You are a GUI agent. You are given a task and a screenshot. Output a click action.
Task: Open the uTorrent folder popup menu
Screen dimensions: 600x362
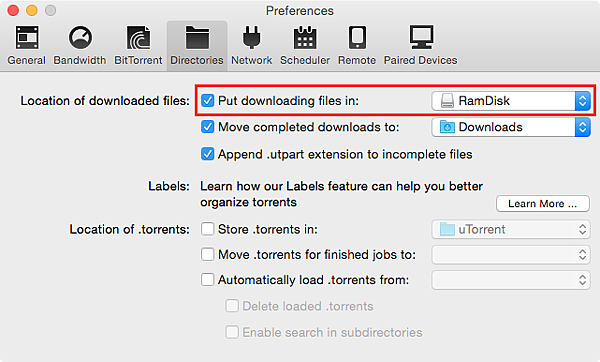point(511,229)
